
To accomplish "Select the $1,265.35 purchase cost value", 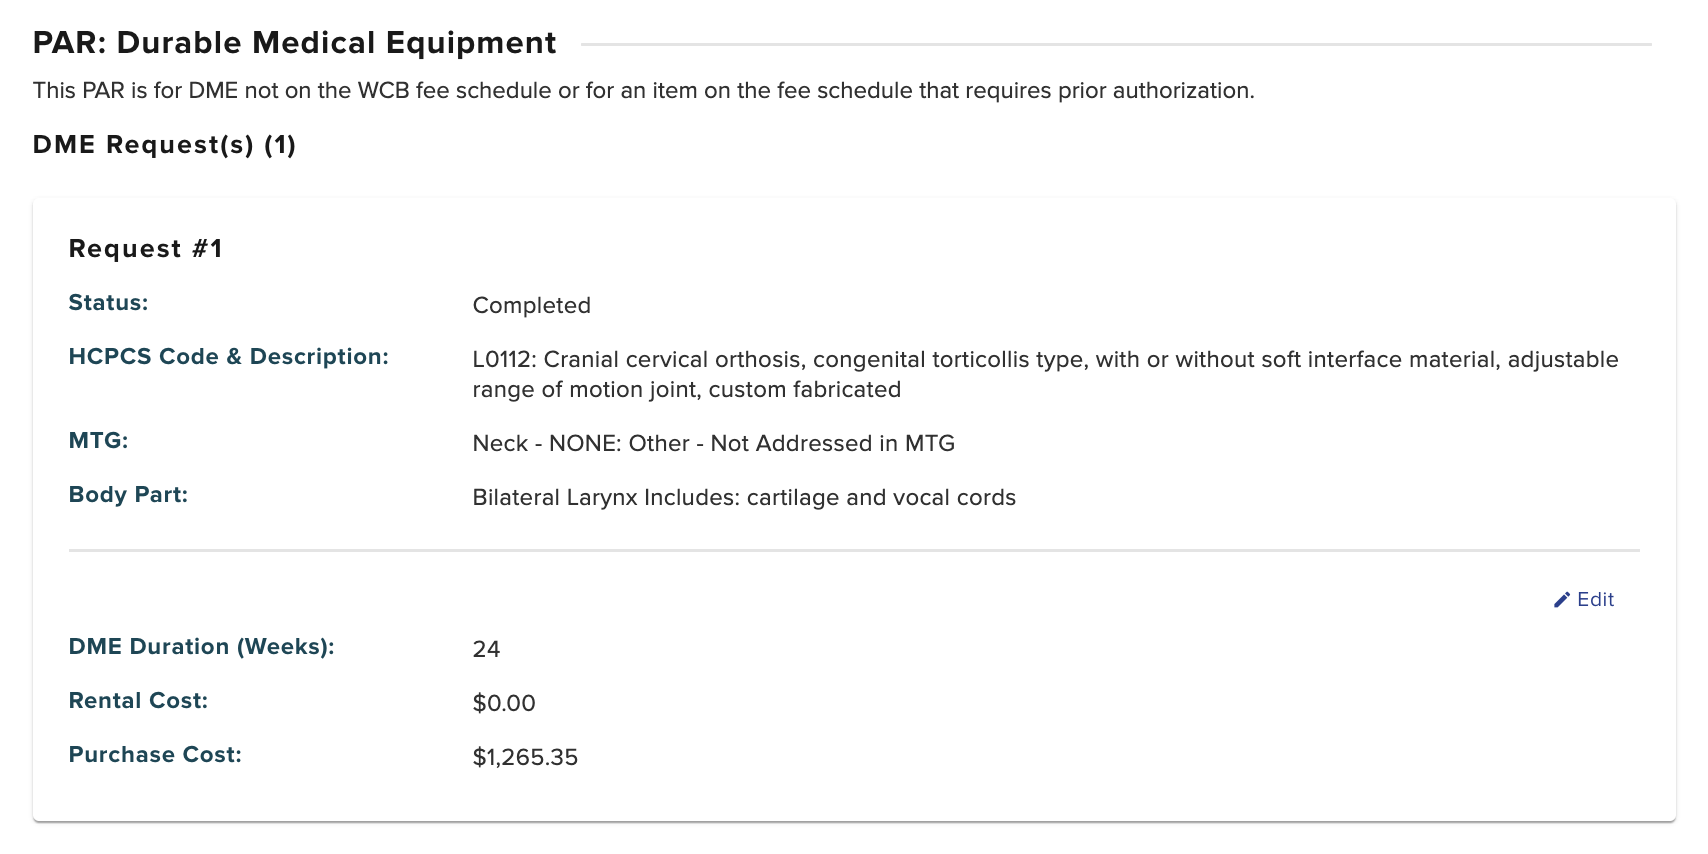I will coord(525,758).
